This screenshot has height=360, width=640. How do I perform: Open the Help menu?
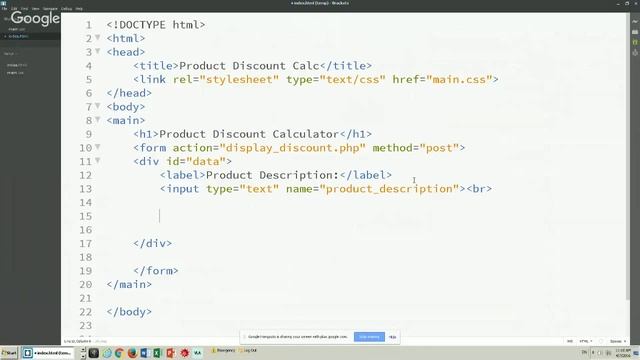click(79, 9)
